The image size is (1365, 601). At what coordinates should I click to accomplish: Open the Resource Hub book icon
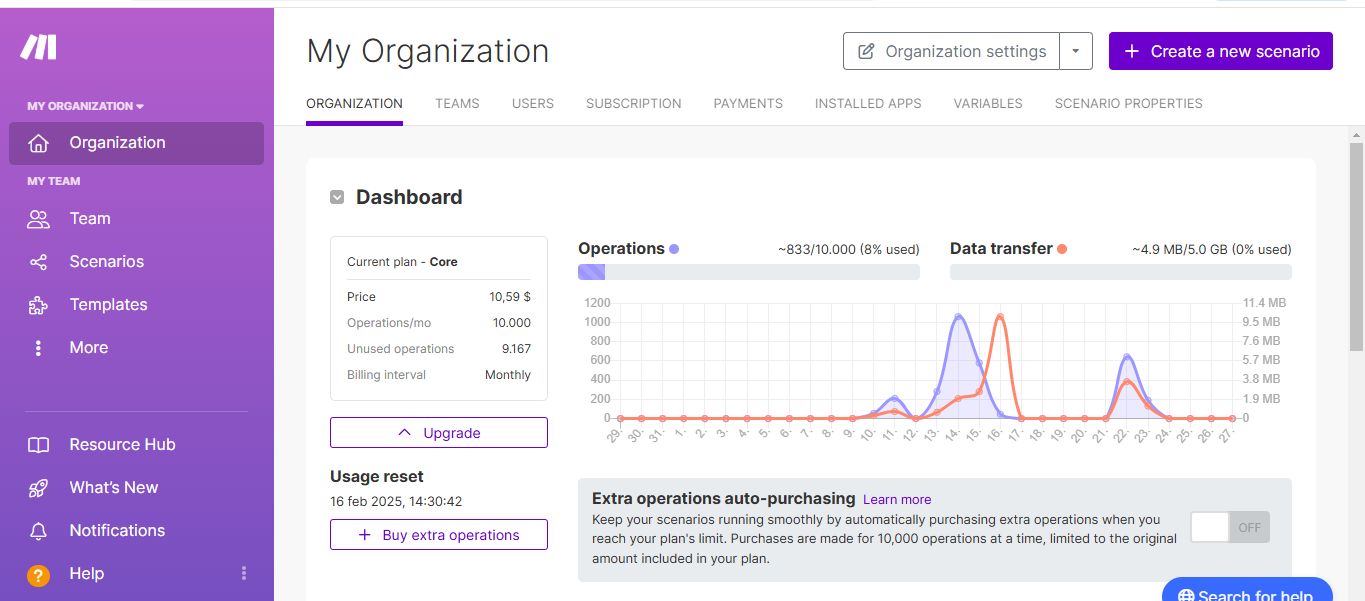pyautogui.click(x=38, y=444)
